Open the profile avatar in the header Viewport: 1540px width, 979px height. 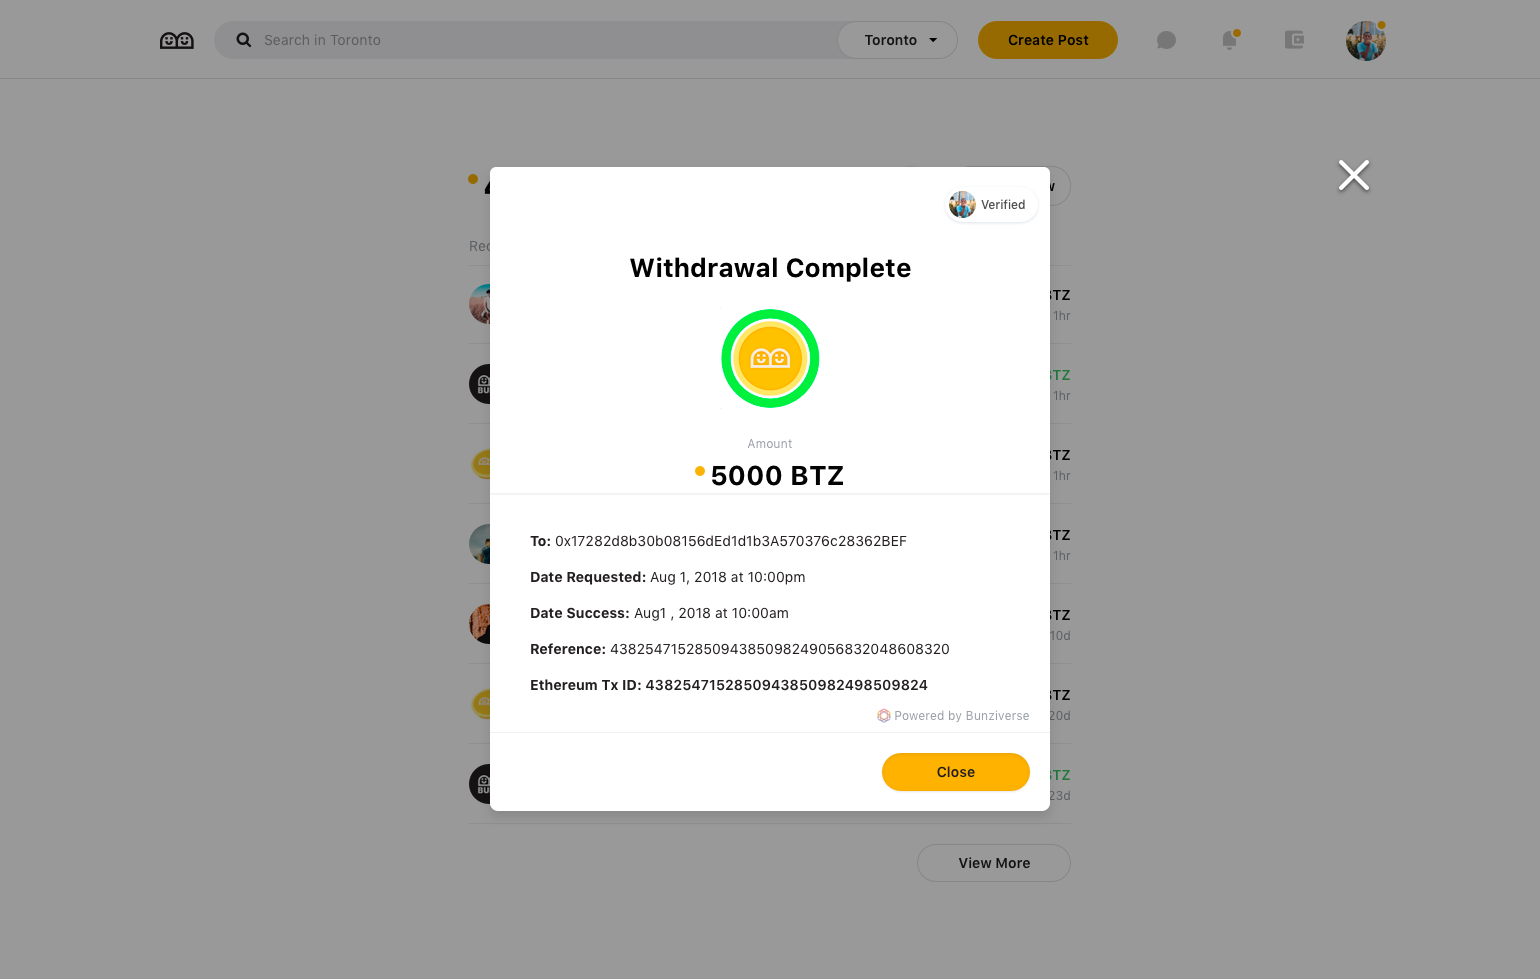tap(1366, 41)
